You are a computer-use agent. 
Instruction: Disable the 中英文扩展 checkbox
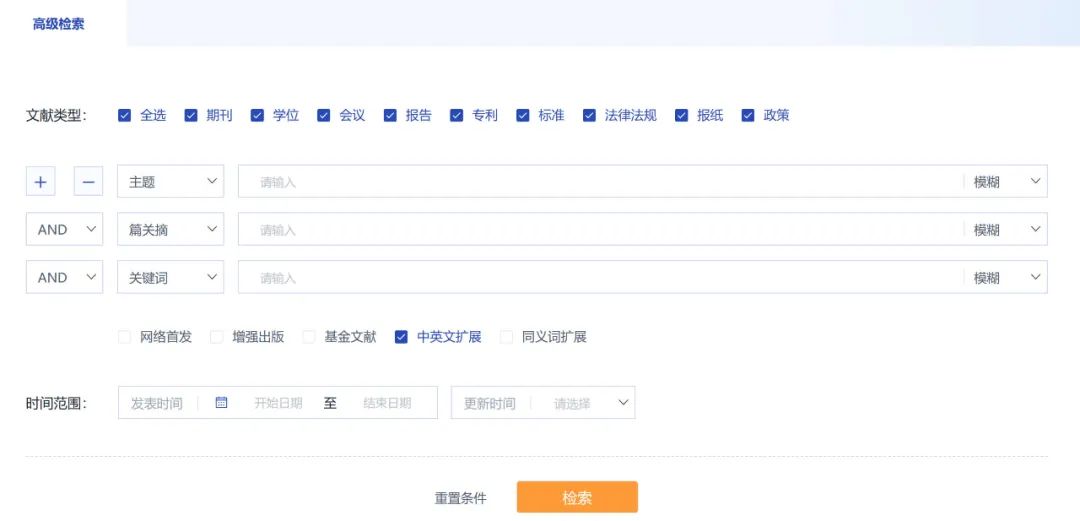[x=401, y=337]
